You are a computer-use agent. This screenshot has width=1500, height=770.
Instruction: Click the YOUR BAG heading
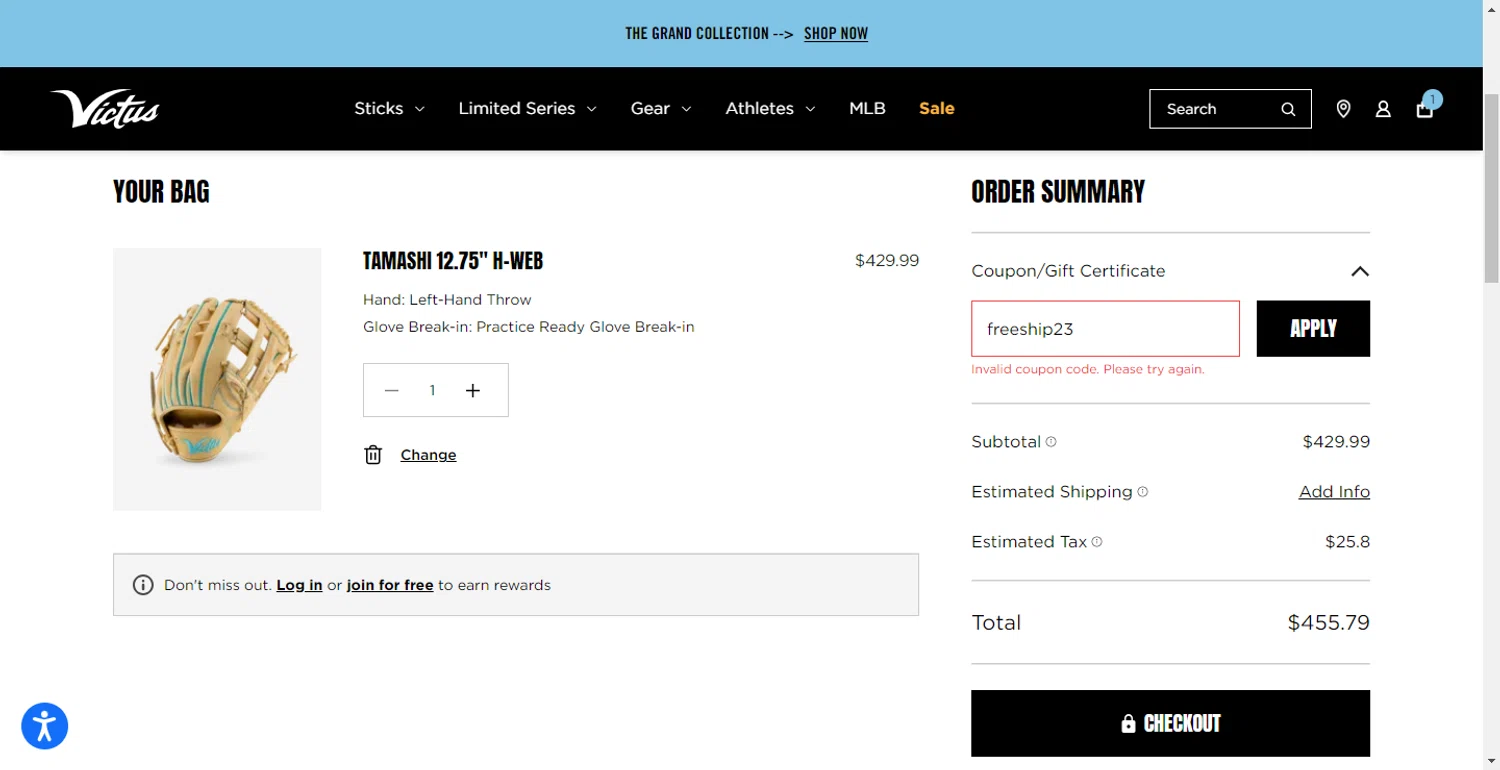(x=161, y=192)
